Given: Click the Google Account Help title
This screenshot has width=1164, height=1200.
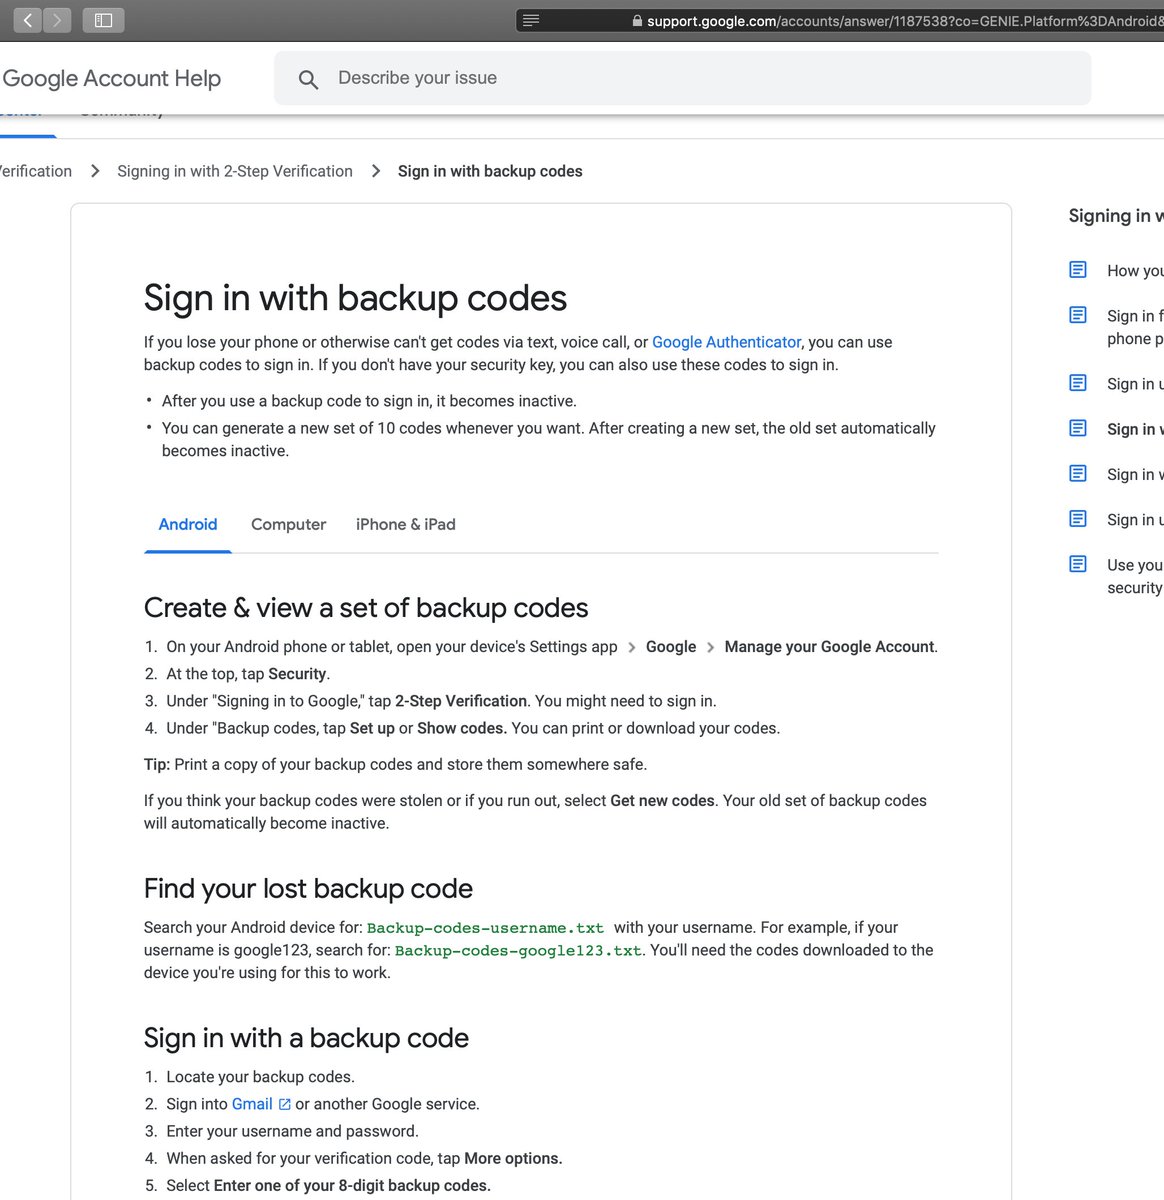Looking at the screenshot, I should 111,79.
